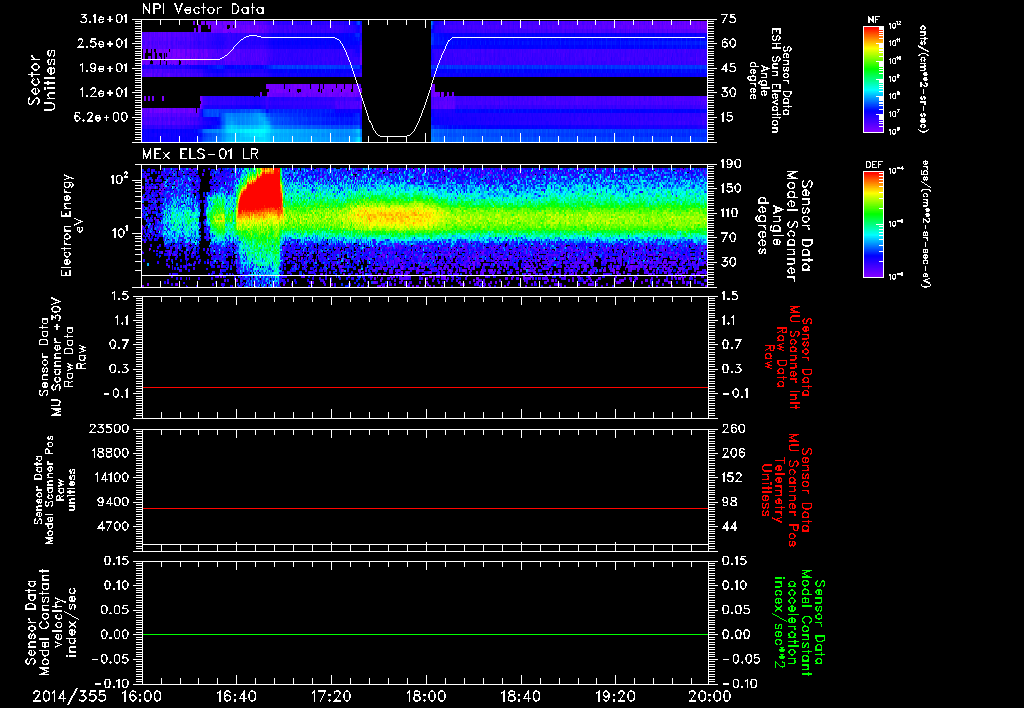Screen dimensions: 1024x708
Task: Click the 20:00 time axis label
Action: point(710,696)
